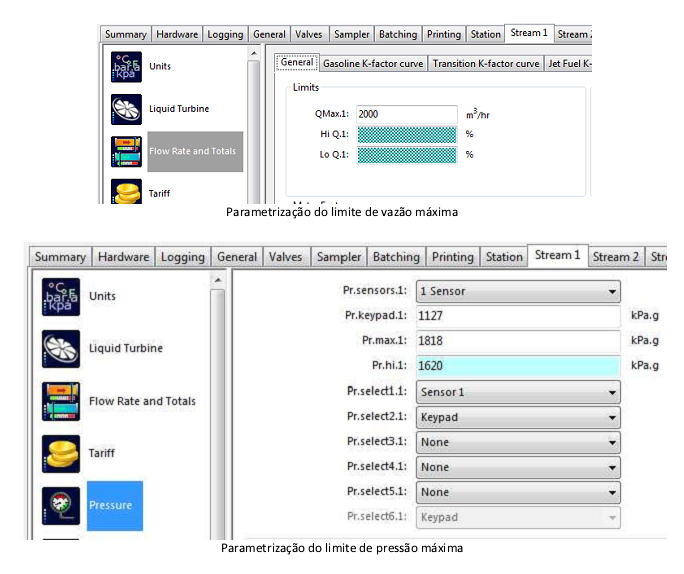Open the Printing tab in the bottom panel
Image resolution: width=684 pixels, height=574 pixels.
click(x=453, y=257)
